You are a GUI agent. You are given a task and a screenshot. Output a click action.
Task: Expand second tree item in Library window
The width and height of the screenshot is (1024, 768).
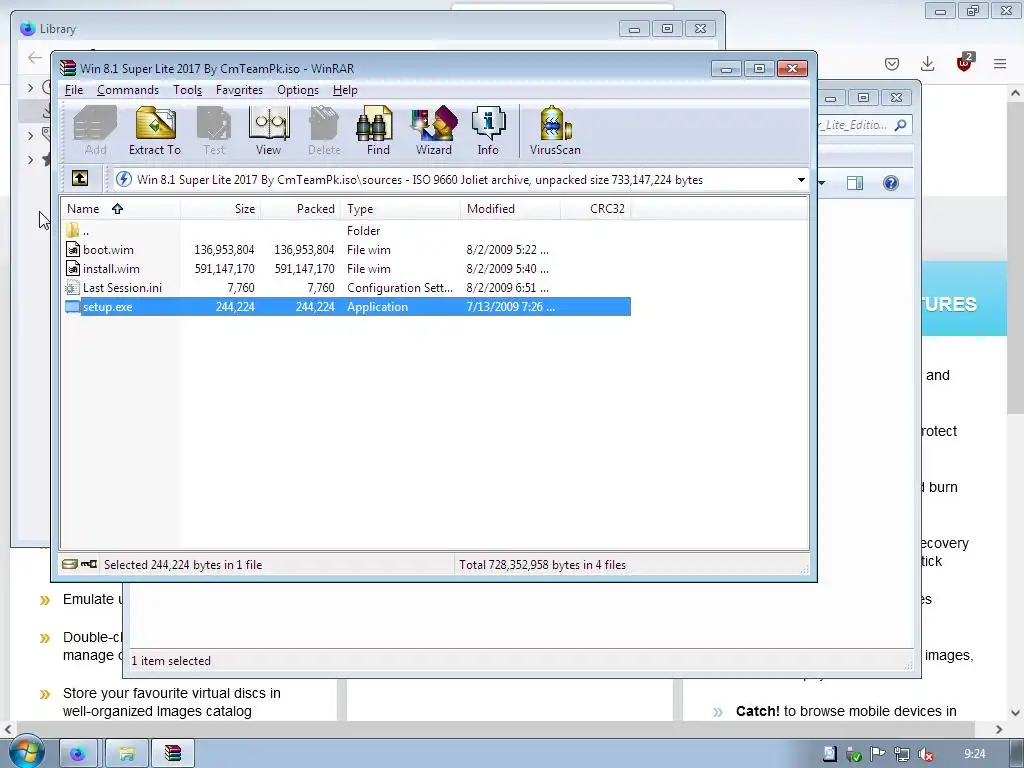30,136
